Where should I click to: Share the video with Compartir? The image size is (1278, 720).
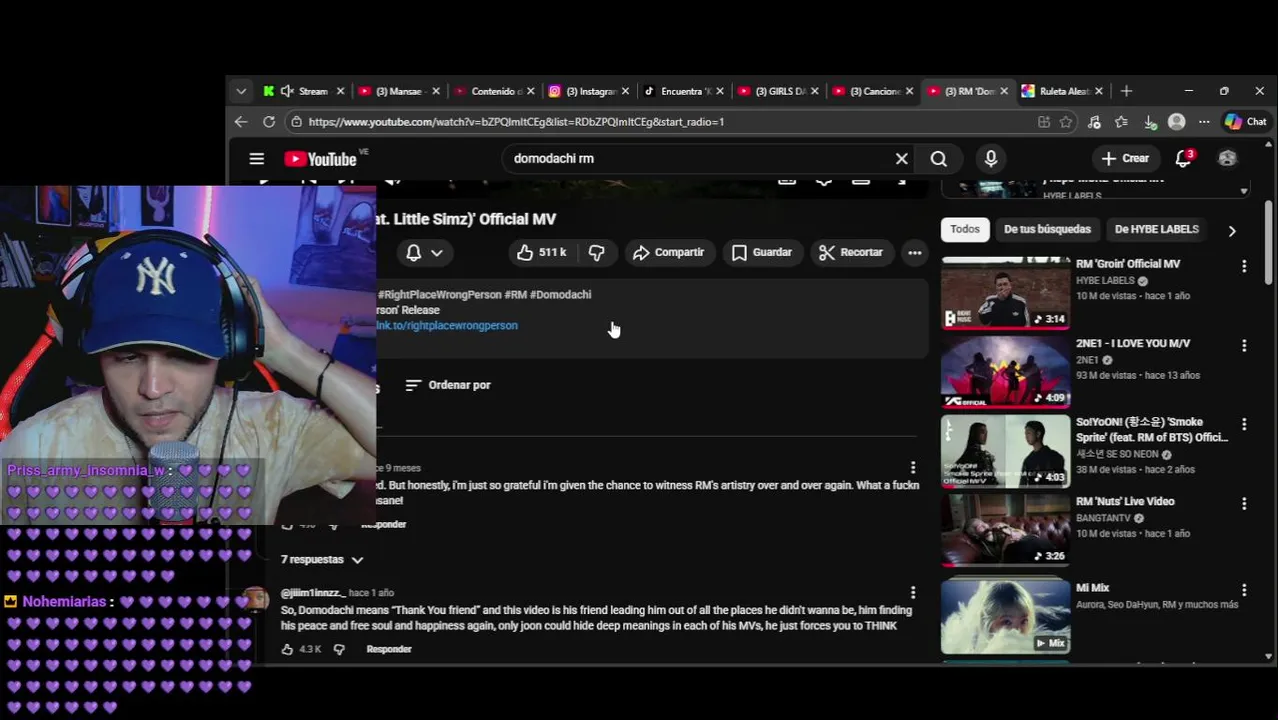668,253
